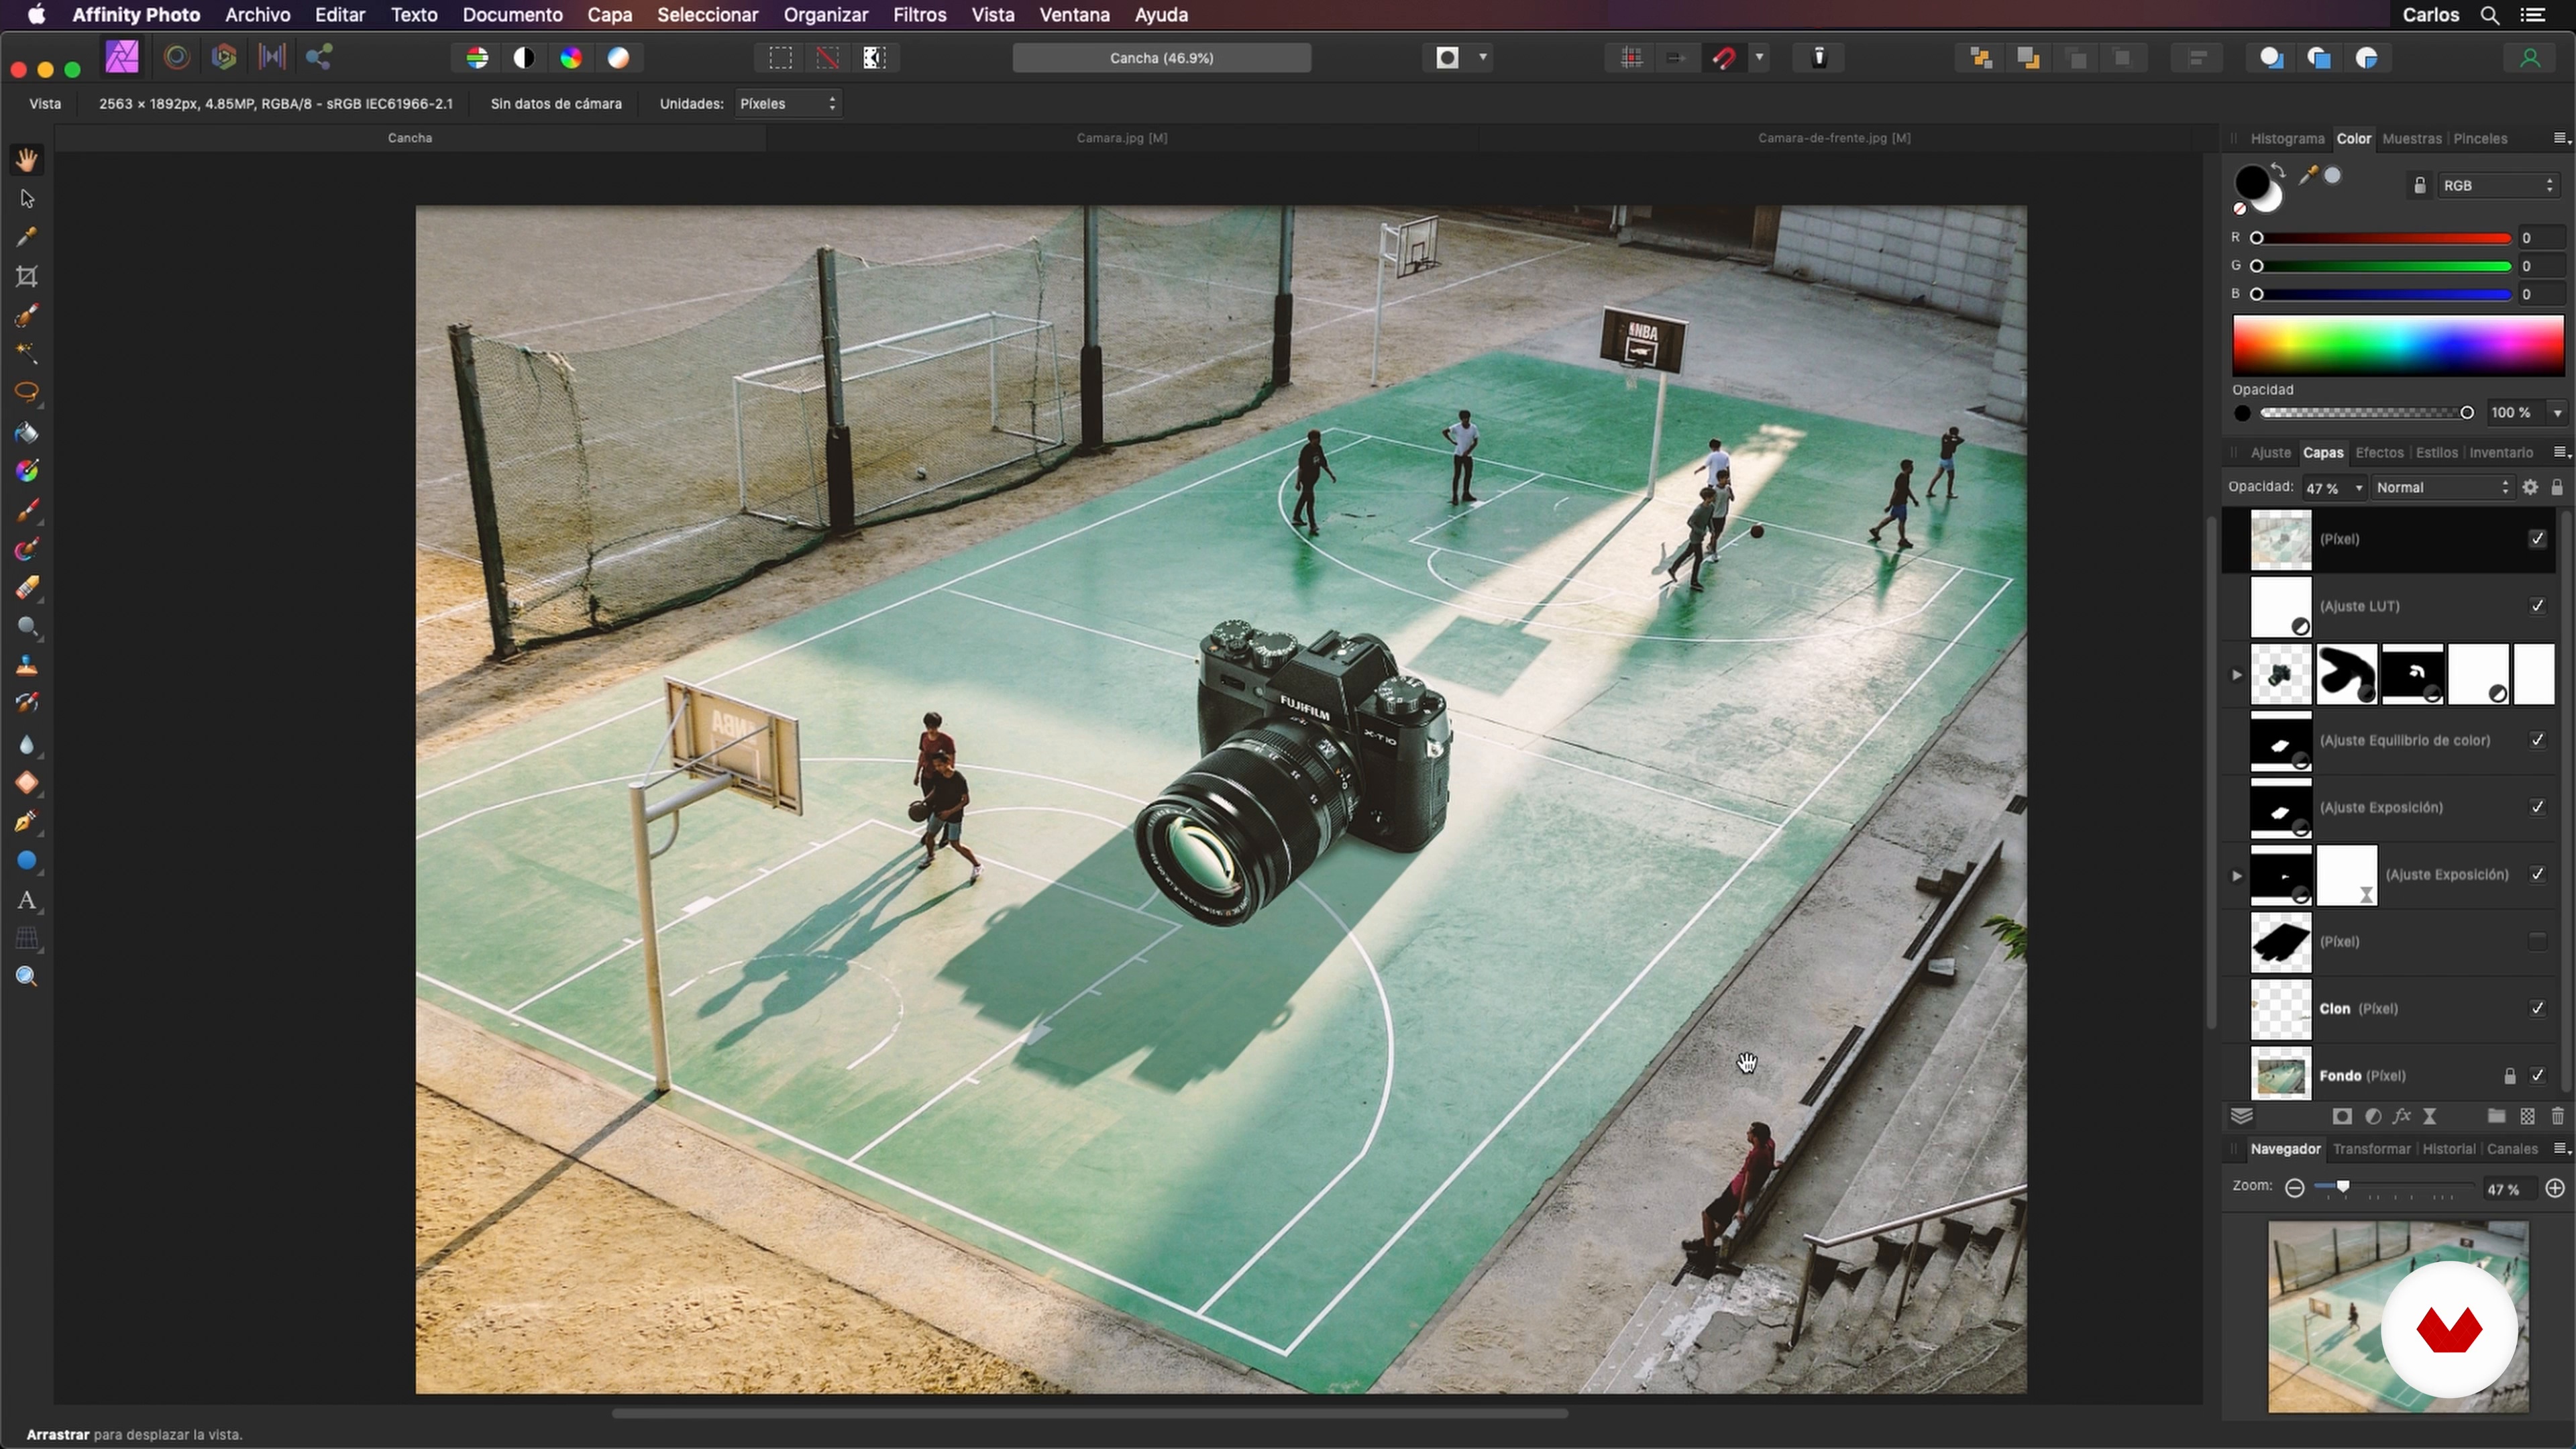Image resolution: width=2576 pixels, height=1449 pixels.
Task: Toggle visibility of Clon layer
Action: point(2537,1008)
